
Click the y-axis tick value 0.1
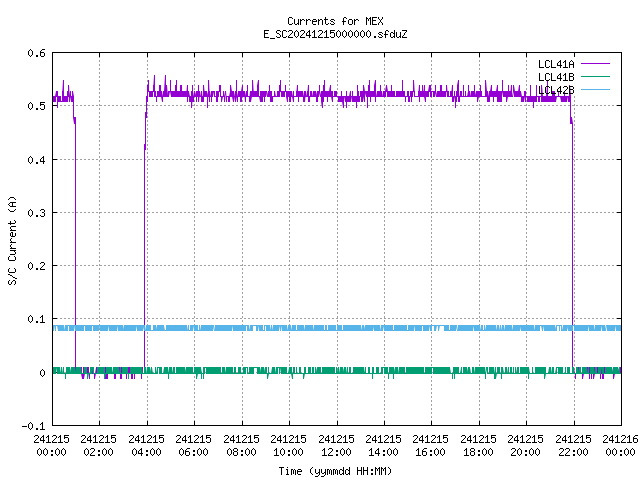(x=36, y=319)
